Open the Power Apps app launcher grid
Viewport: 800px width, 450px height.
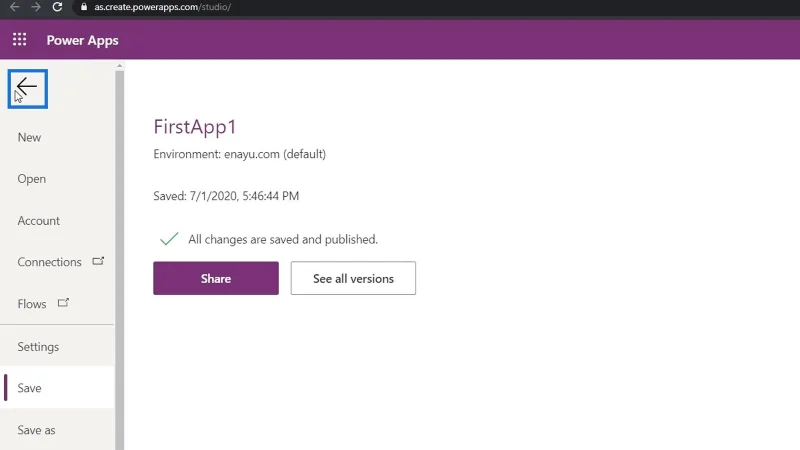pyautogui.click(x=19, y=40)
